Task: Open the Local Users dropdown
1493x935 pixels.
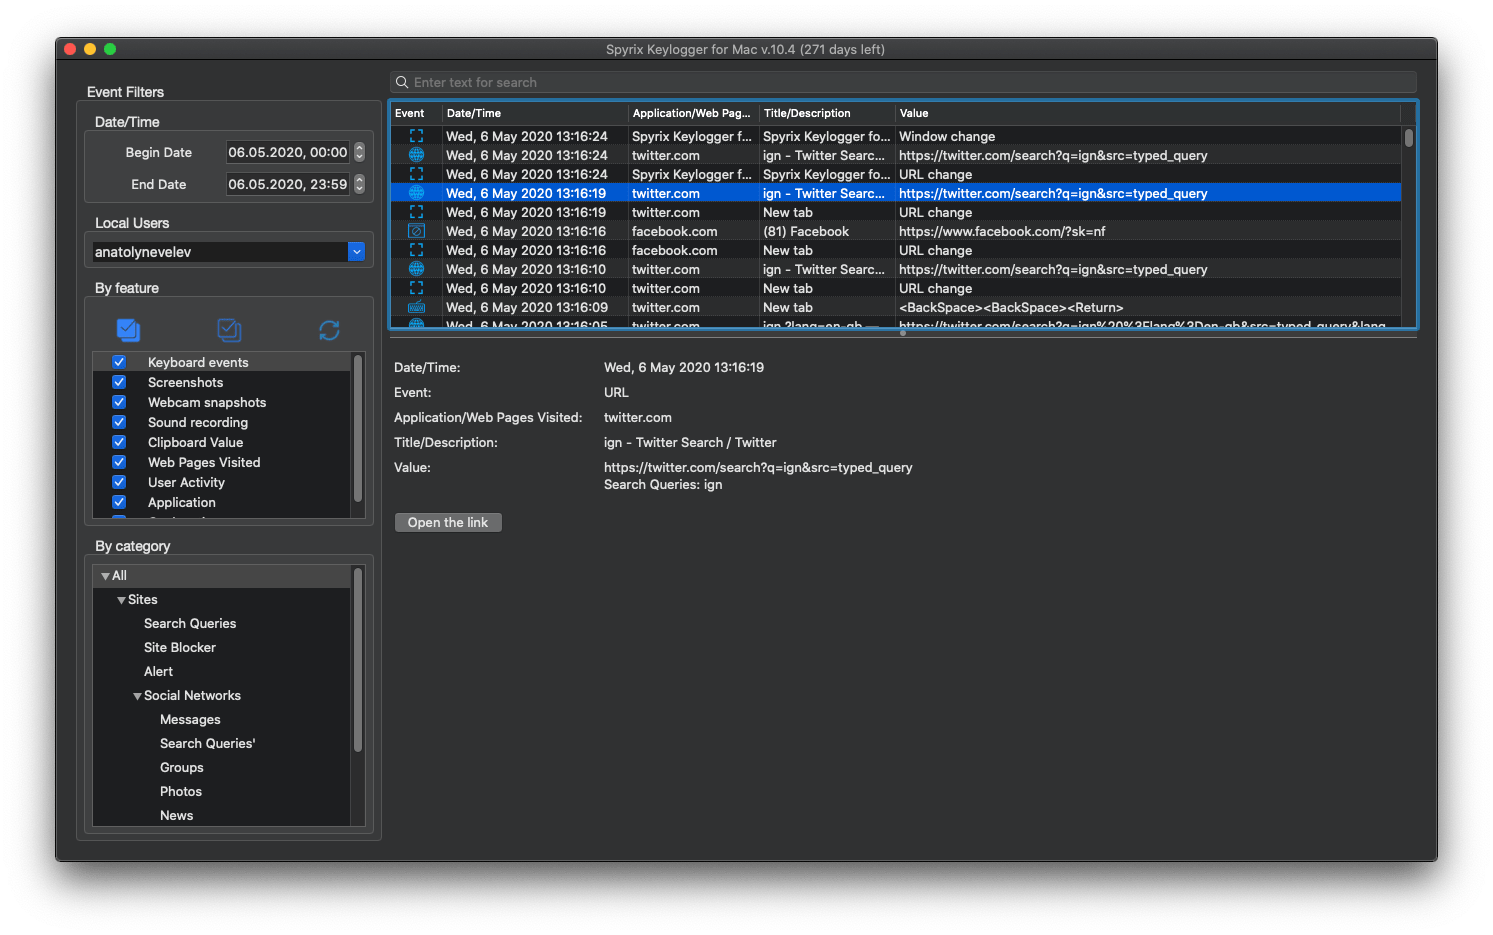Action: tap(356, 251)
